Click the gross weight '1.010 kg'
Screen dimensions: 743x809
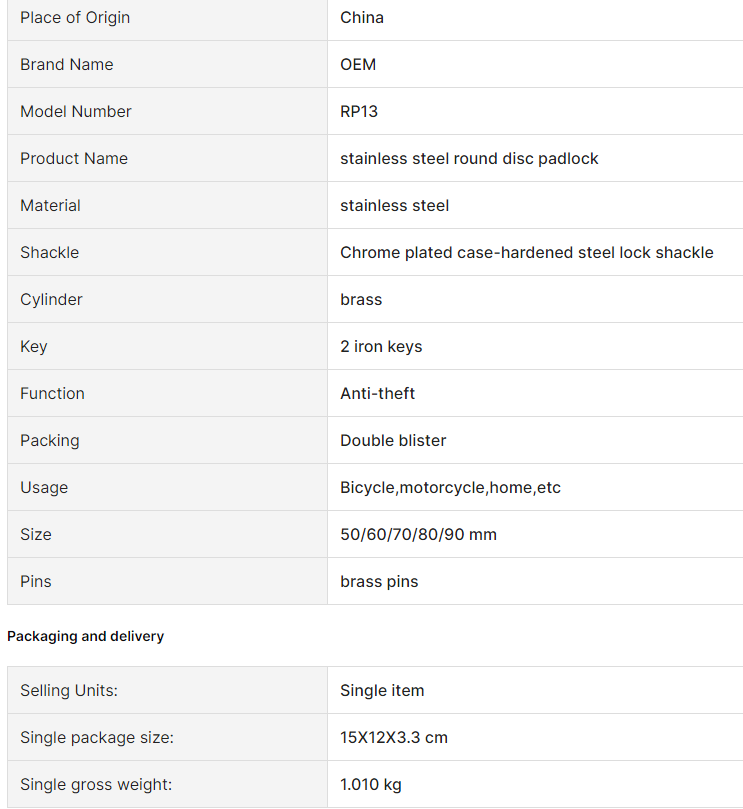[x=370, y=785]
